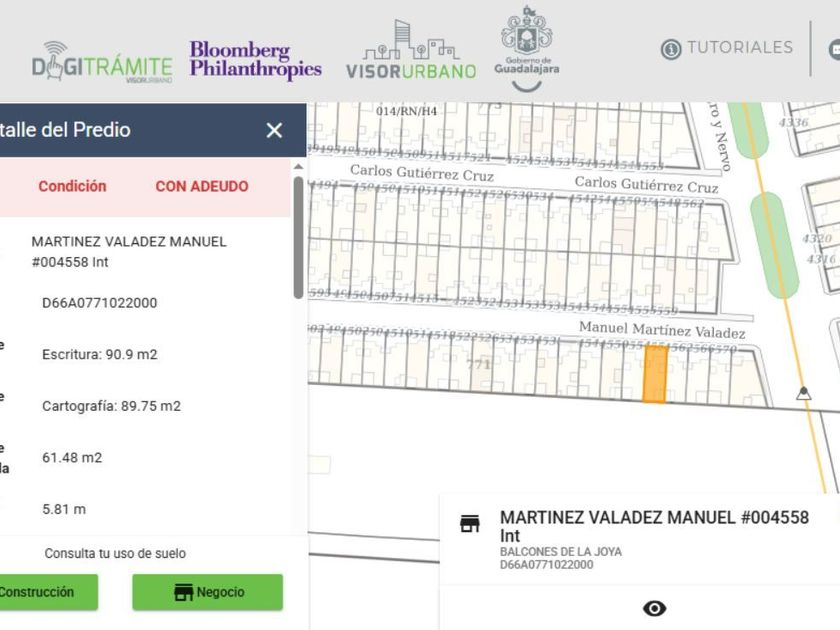Select the 5.81 m value

coord(64,509)
